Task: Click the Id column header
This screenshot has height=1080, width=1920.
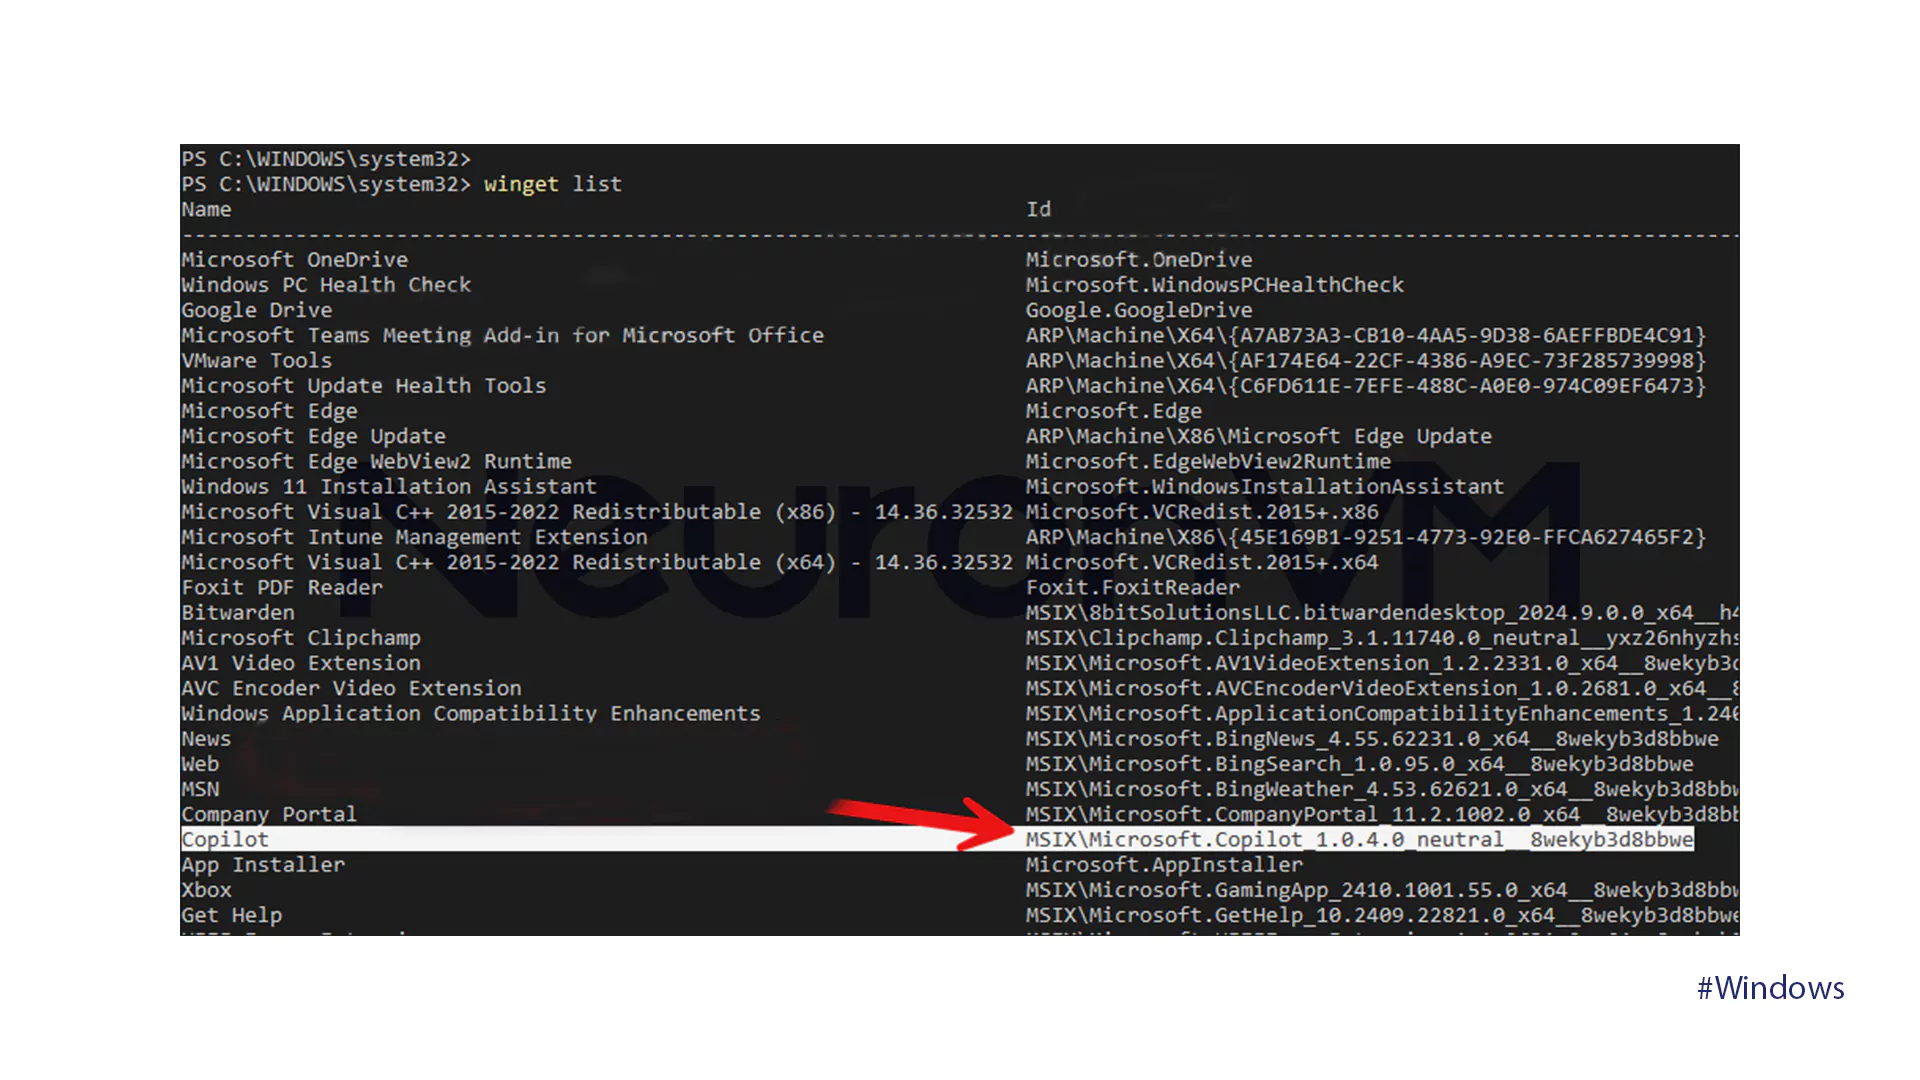Action: [x=1038, y=210]
